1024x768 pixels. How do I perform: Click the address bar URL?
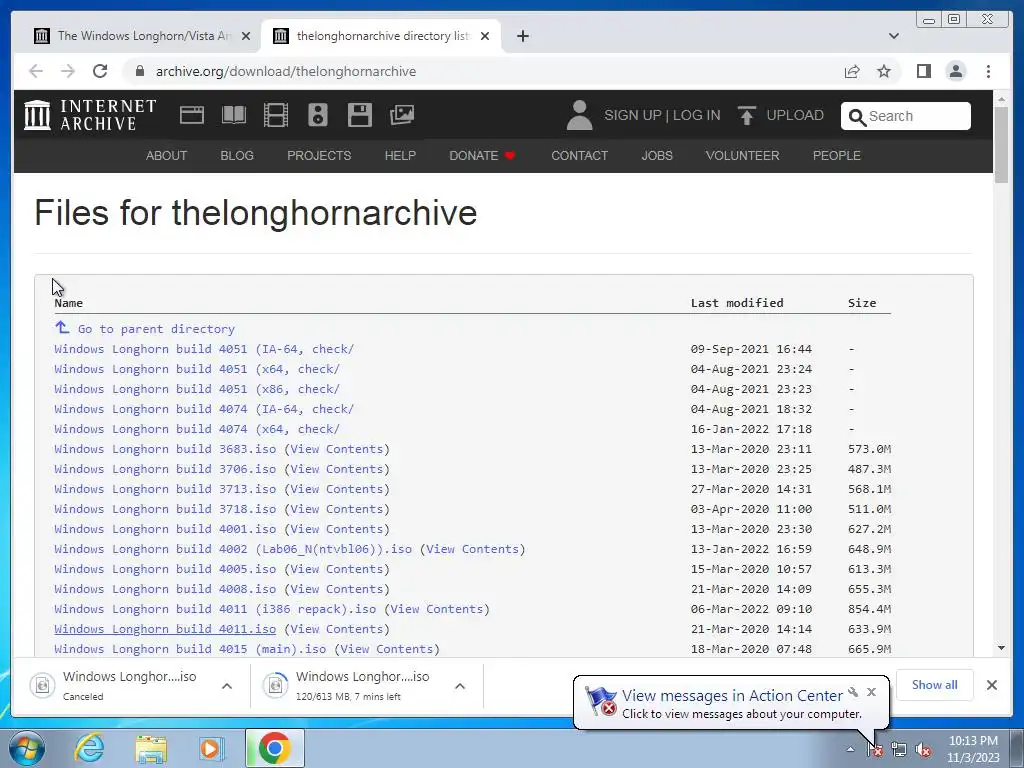click(285, 71)
